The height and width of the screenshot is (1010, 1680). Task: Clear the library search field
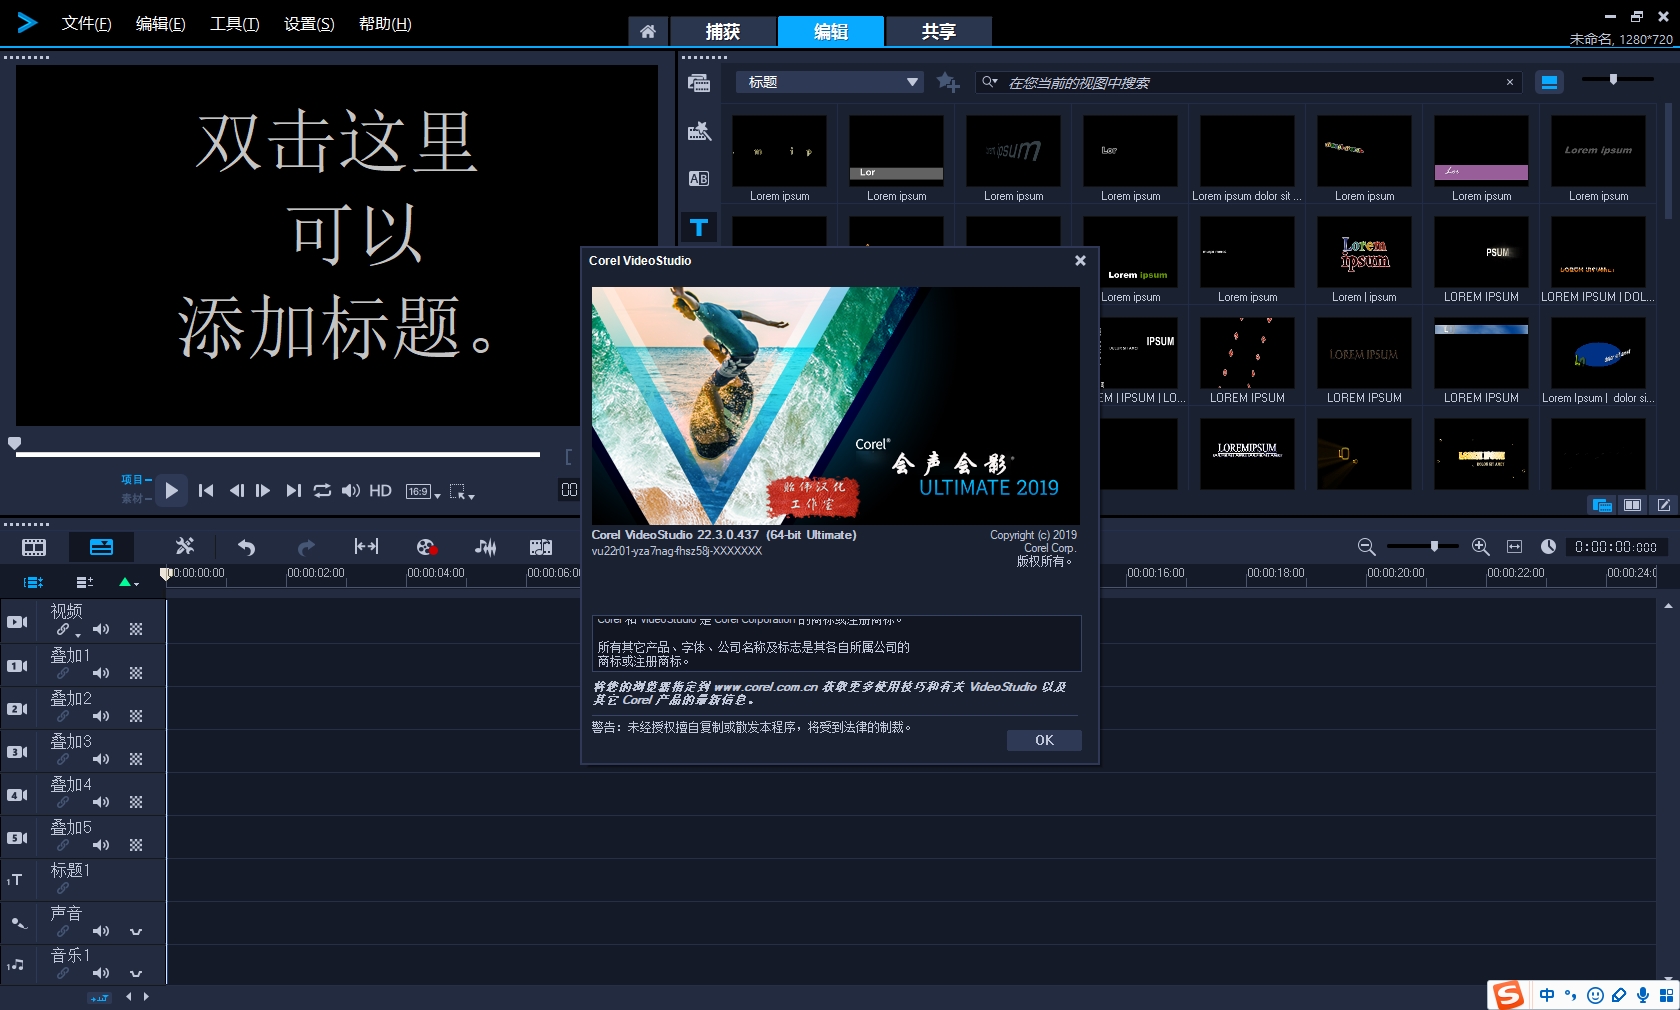pyautogui.click(x=1509, y=83)
